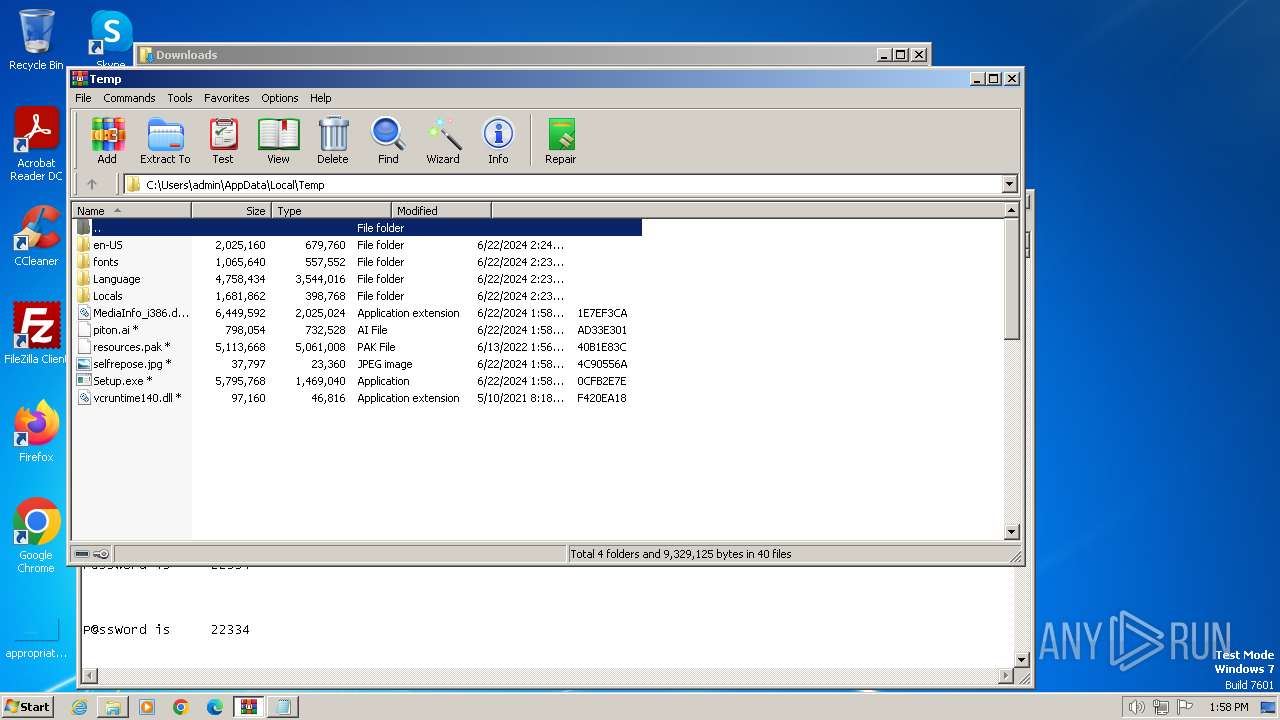Click the file list scroll up arrow

click(x=1011, y=210)
